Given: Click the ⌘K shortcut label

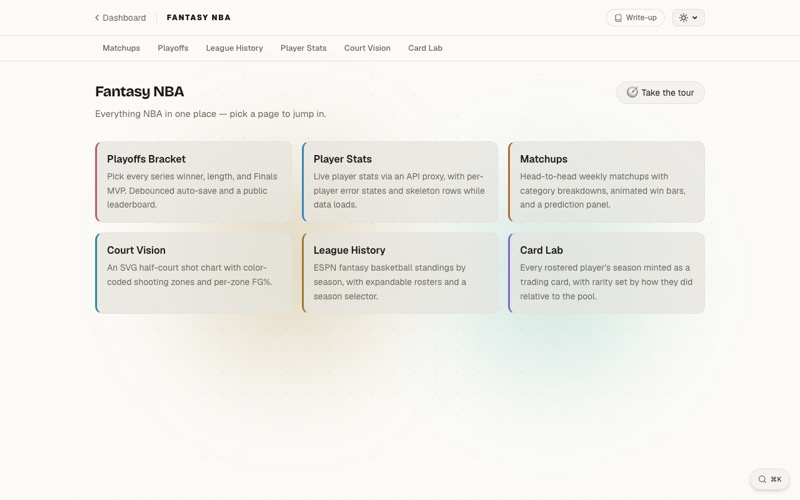Looking at the screenshot, I should (776, 479).
